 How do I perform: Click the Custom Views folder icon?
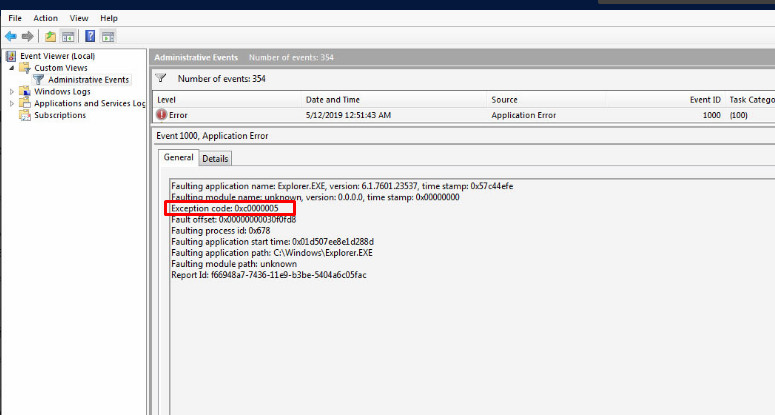pyautogui.click(x=25, y=68)
